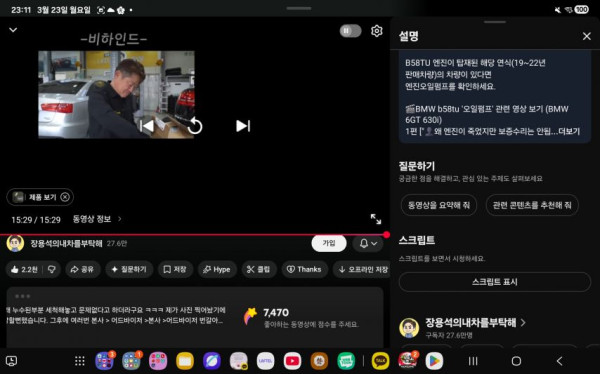This screenshot has height=374, width=600.
Task: Open the yellow folder app in the taskbar
Action: [185, 361]
